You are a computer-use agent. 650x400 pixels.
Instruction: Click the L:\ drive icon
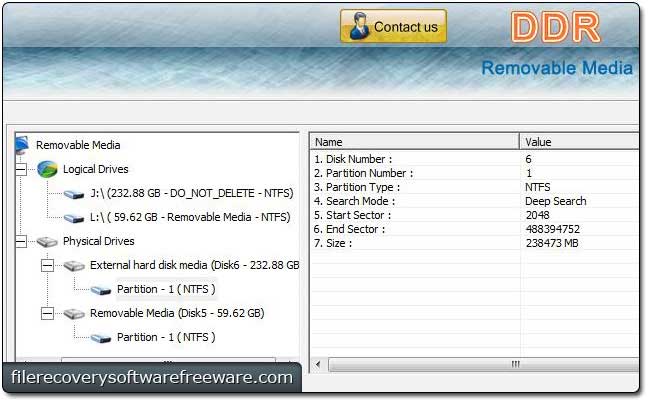pos(74,218)
